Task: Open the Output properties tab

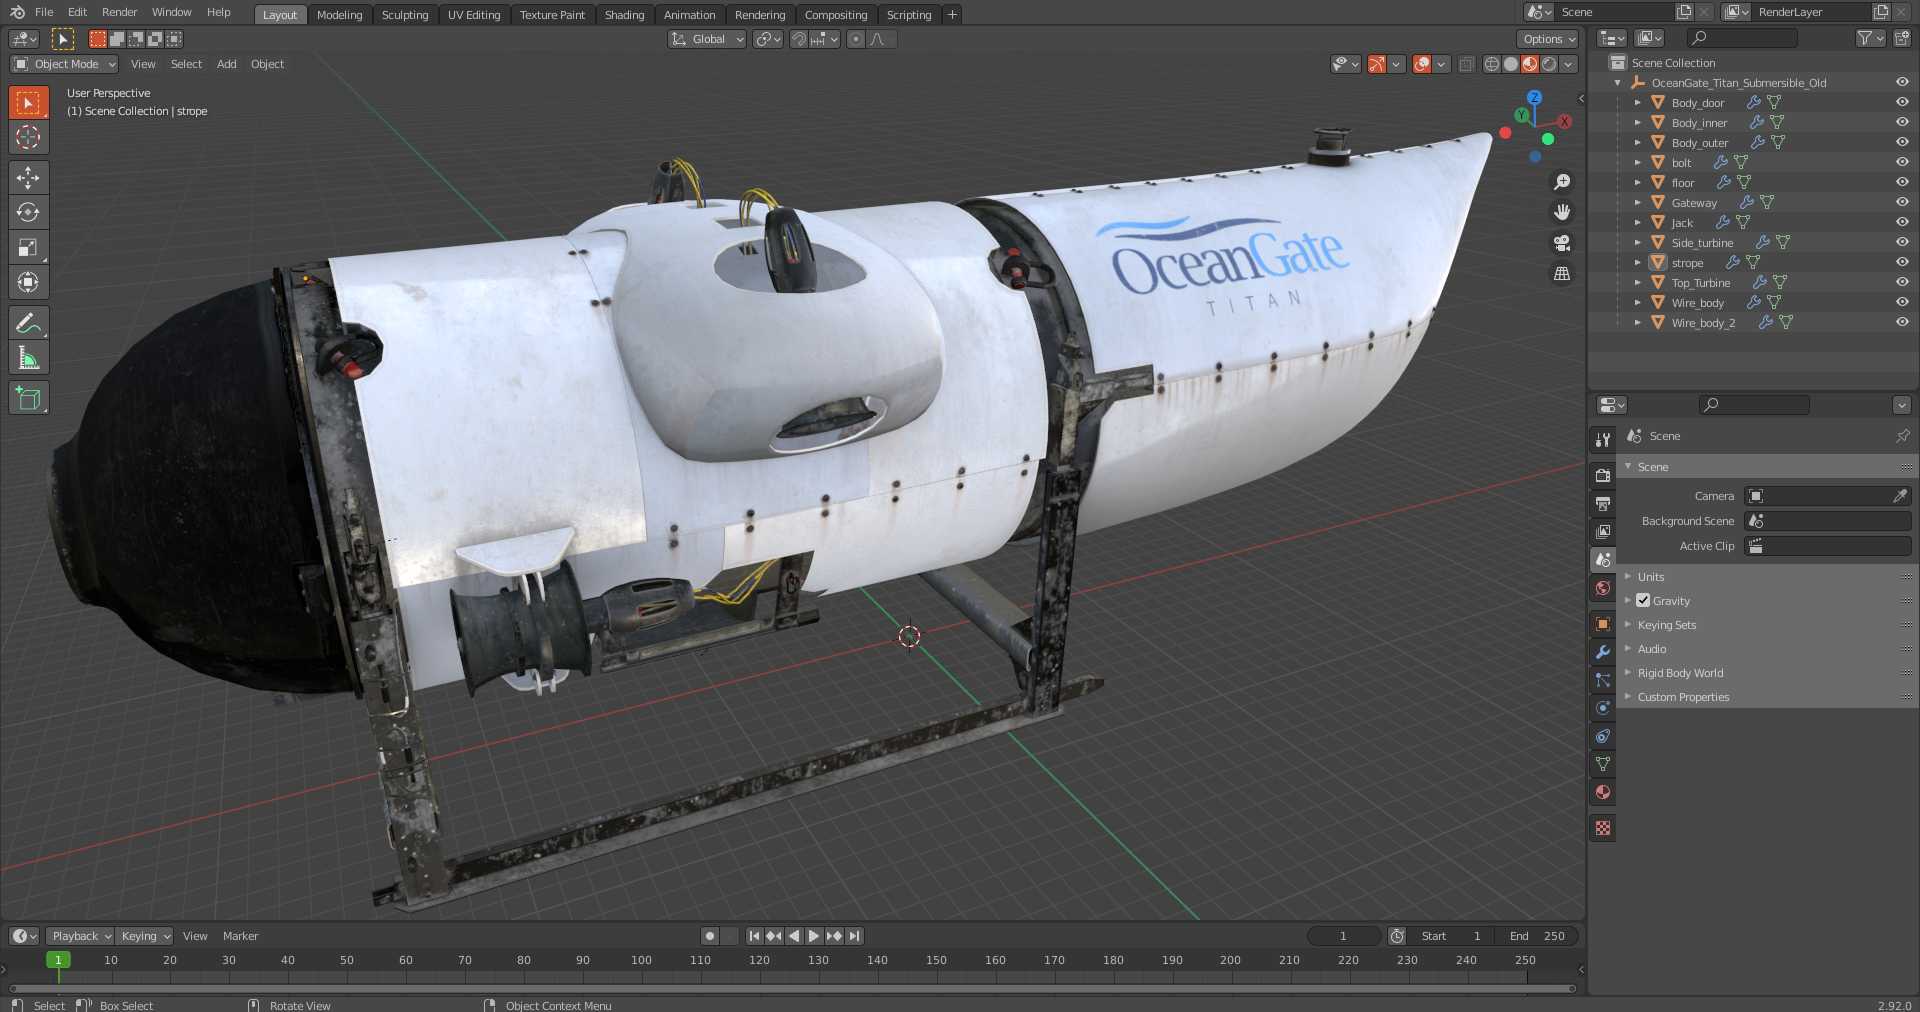Action: (1603, 504)
